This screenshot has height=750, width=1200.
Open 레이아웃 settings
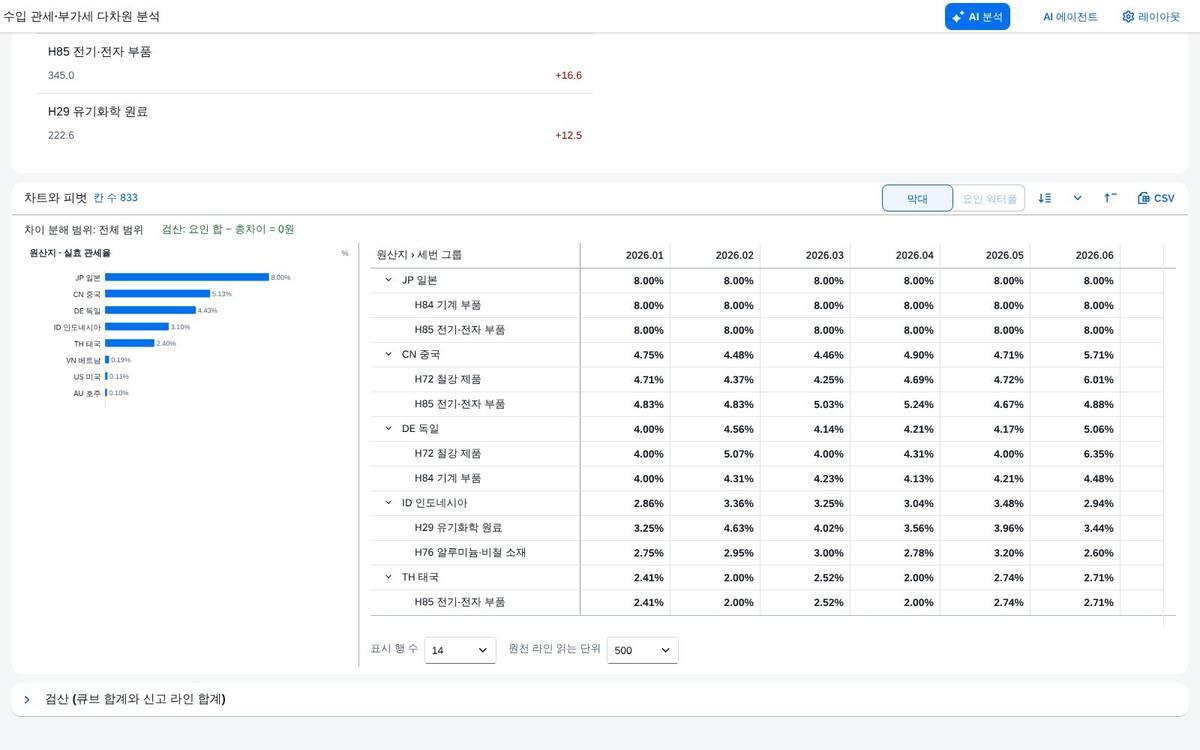click(1151, 17)
